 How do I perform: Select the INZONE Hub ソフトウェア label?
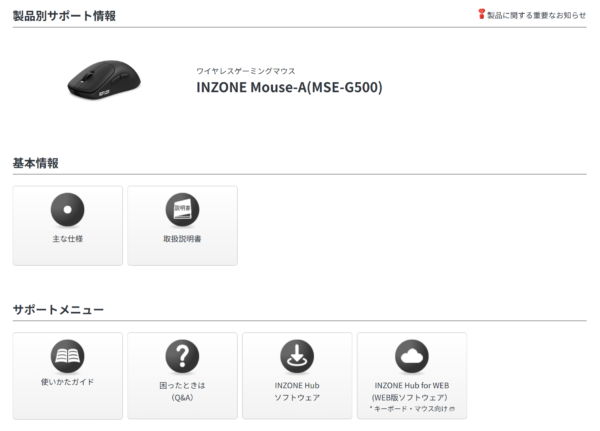(x=297, y=390)
